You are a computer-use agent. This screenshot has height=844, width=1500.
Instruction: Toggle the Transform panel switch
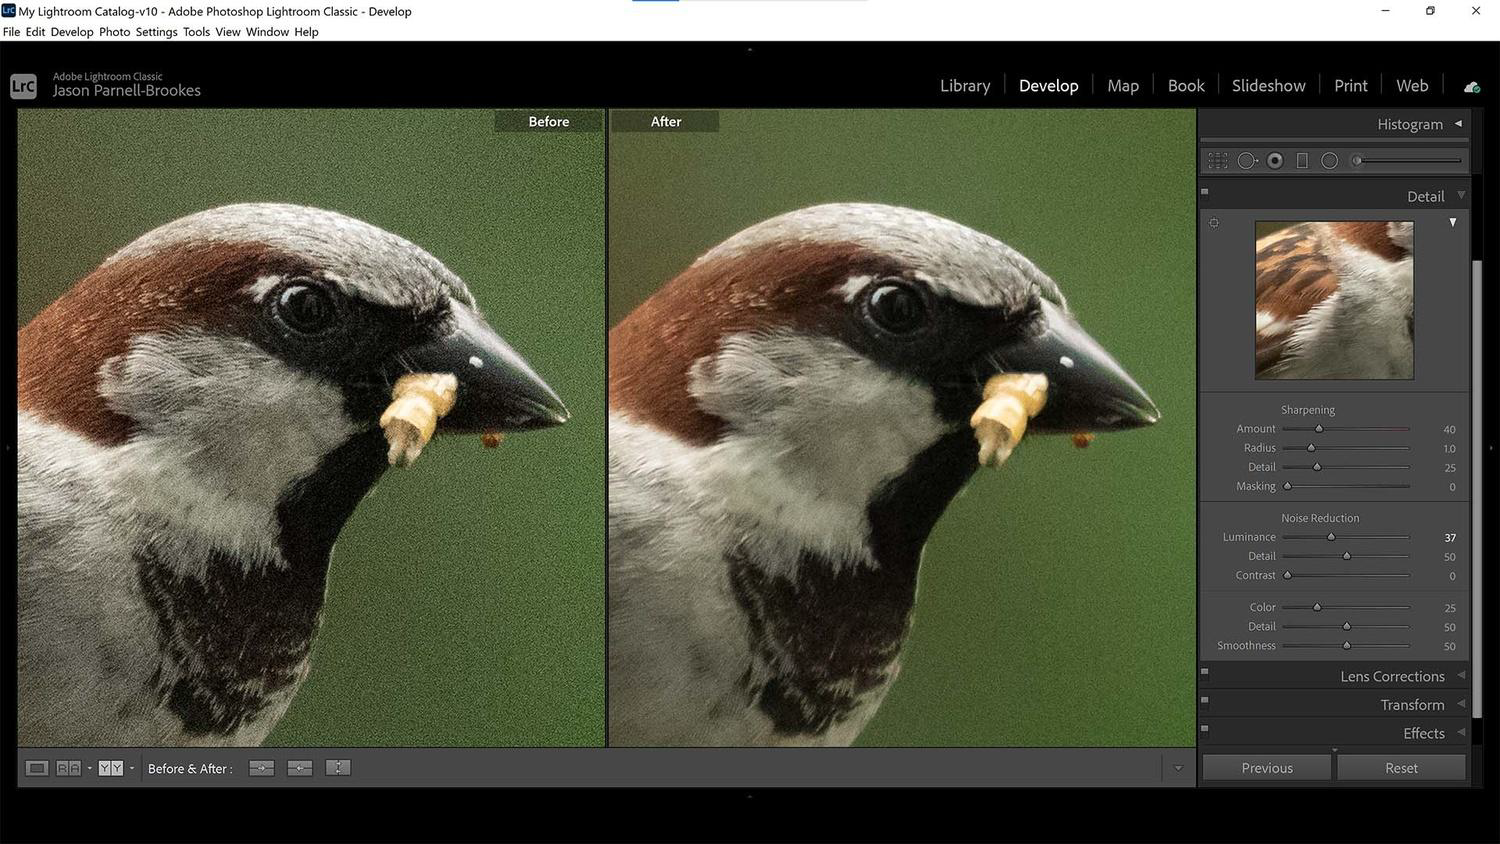1205,701
